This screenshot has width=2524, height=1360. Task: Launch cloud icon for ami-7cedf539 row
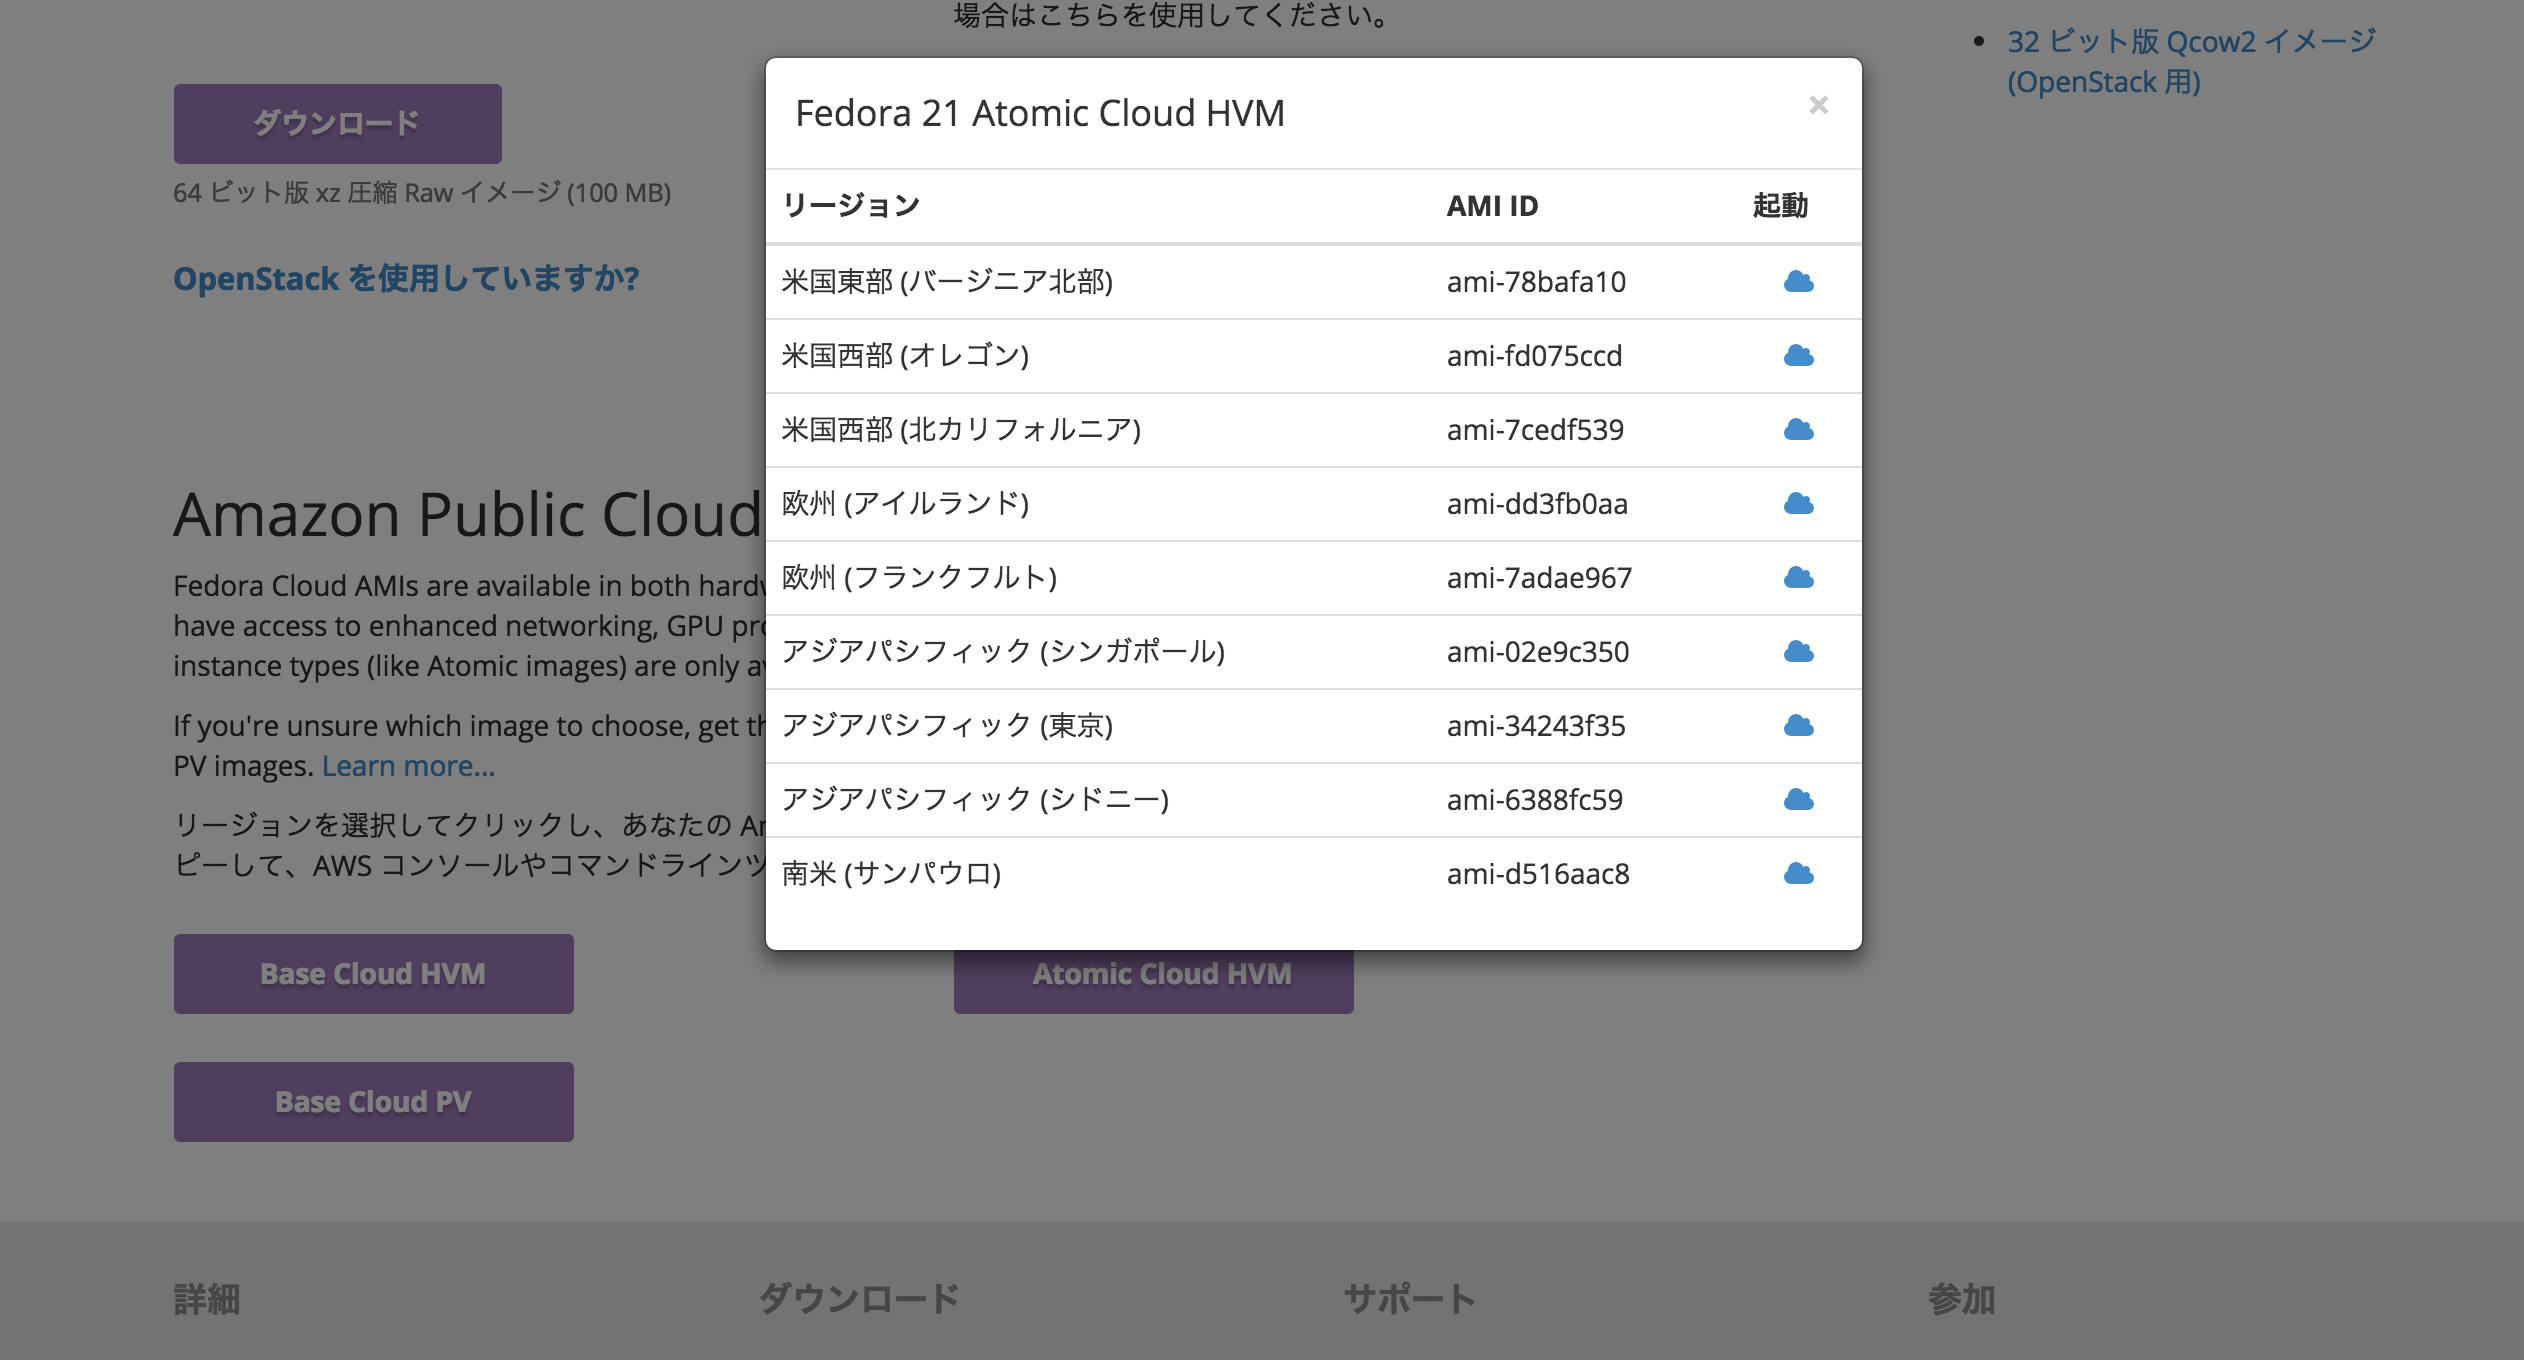tap(1798, 430)
